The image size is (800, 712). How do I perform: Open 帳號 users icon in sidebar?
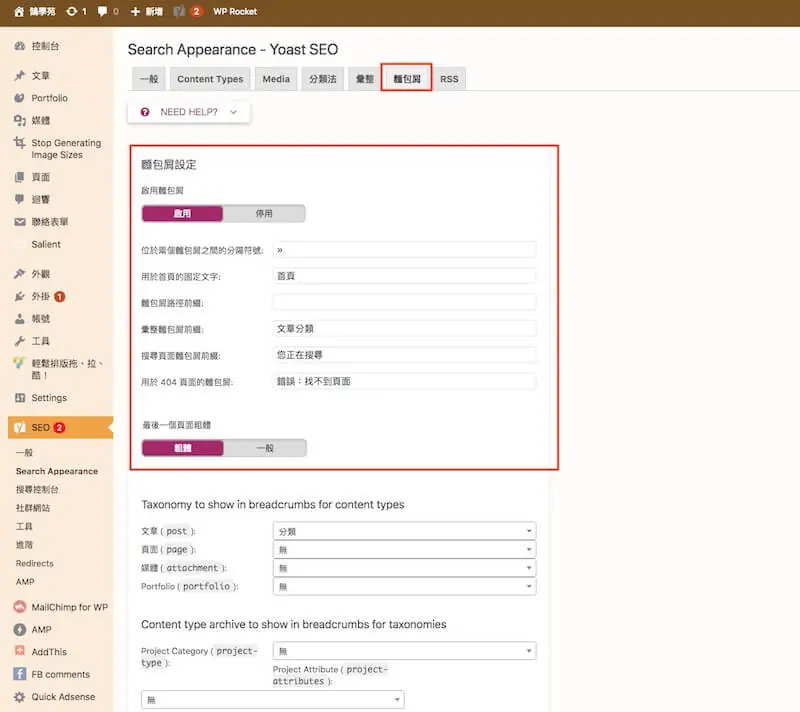19,319
